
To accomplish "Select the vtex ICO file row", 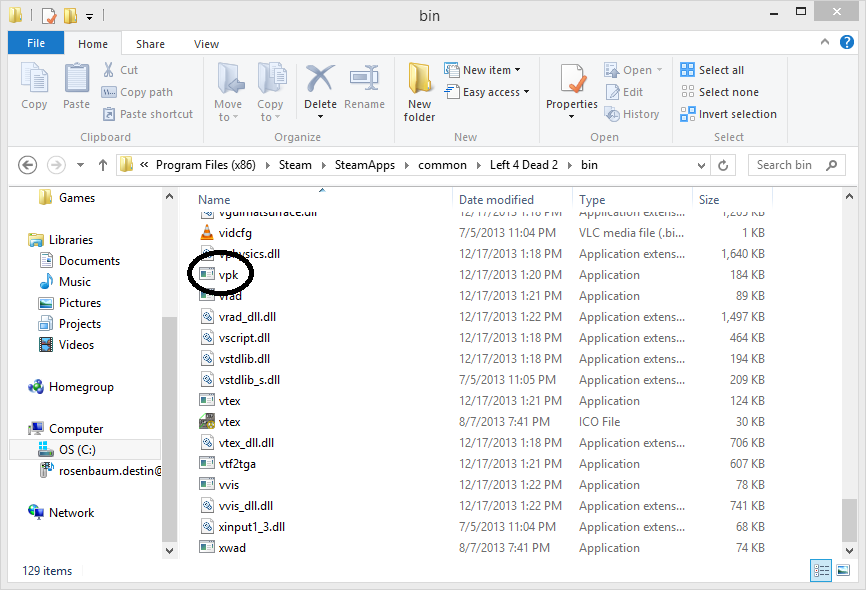I will pyautogui.click(x=482, y=422).
